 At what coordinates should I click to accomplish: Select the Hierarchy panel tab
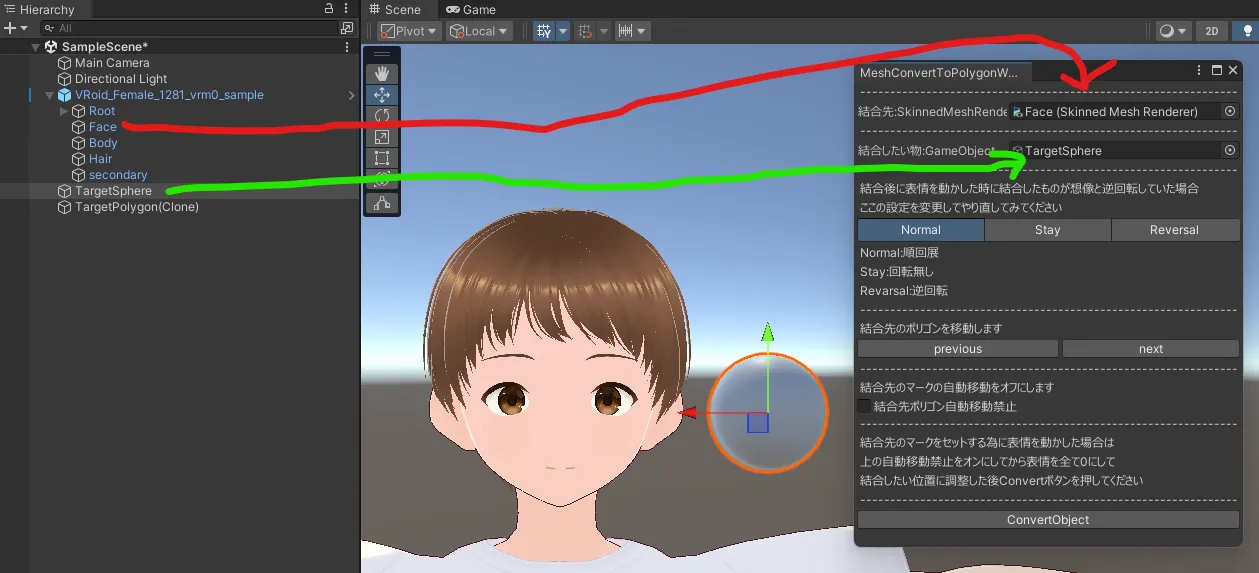pos(40,9)
